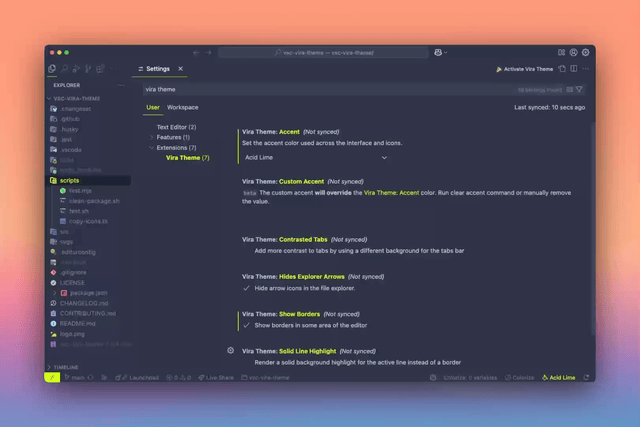640x427 pixels.
Task: Enable the Contrasted Tabs checkbox
Action: (246, 251)
